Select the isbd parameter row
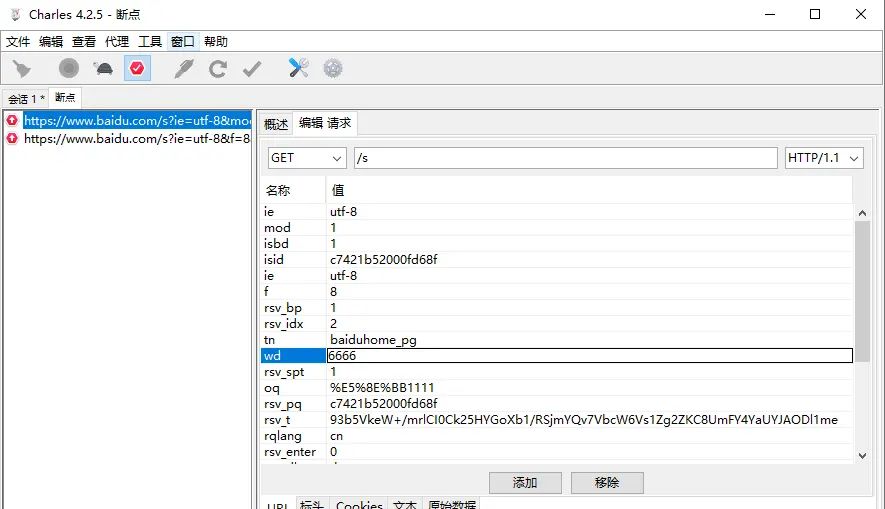The image size is (885, 509). tap(557, 243)
